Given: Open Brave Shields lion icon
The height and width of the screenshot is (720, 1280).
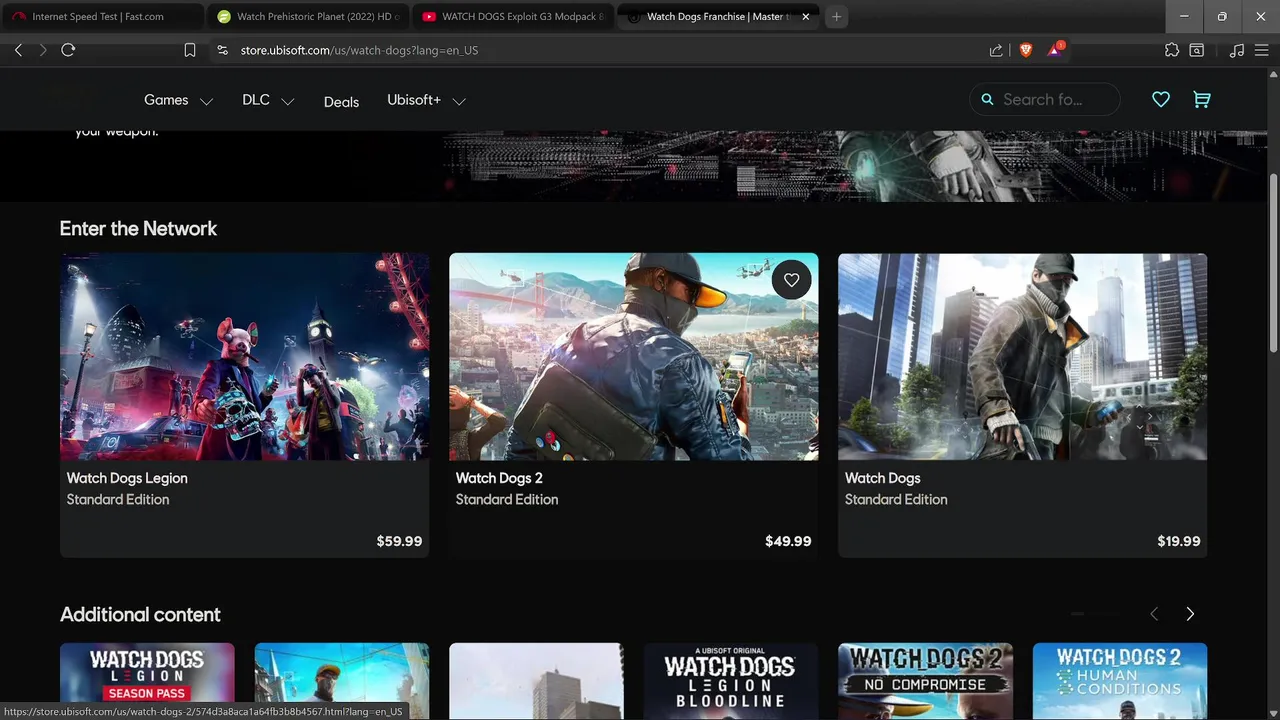Looking at the screenshot, I should click(x=1025, y=50).
